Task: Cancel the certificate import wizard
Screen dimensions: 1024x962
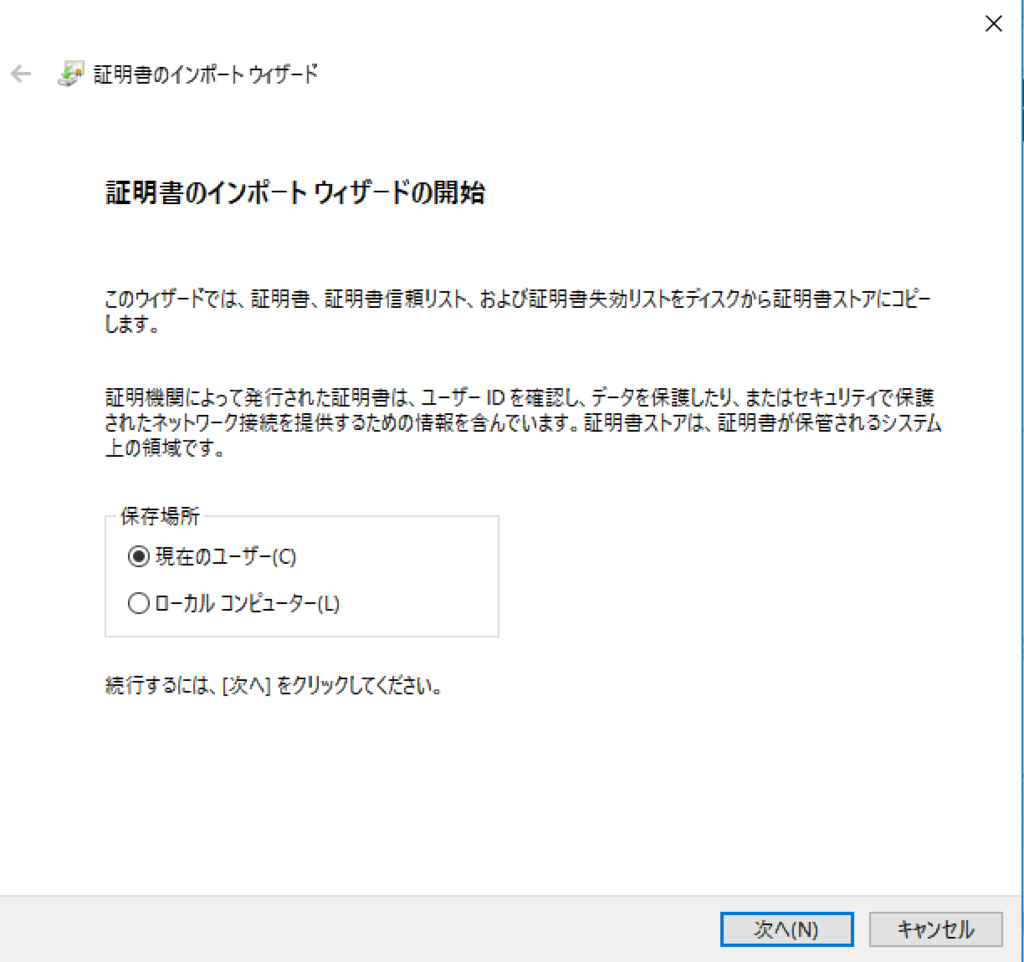Action: (936, 929)
